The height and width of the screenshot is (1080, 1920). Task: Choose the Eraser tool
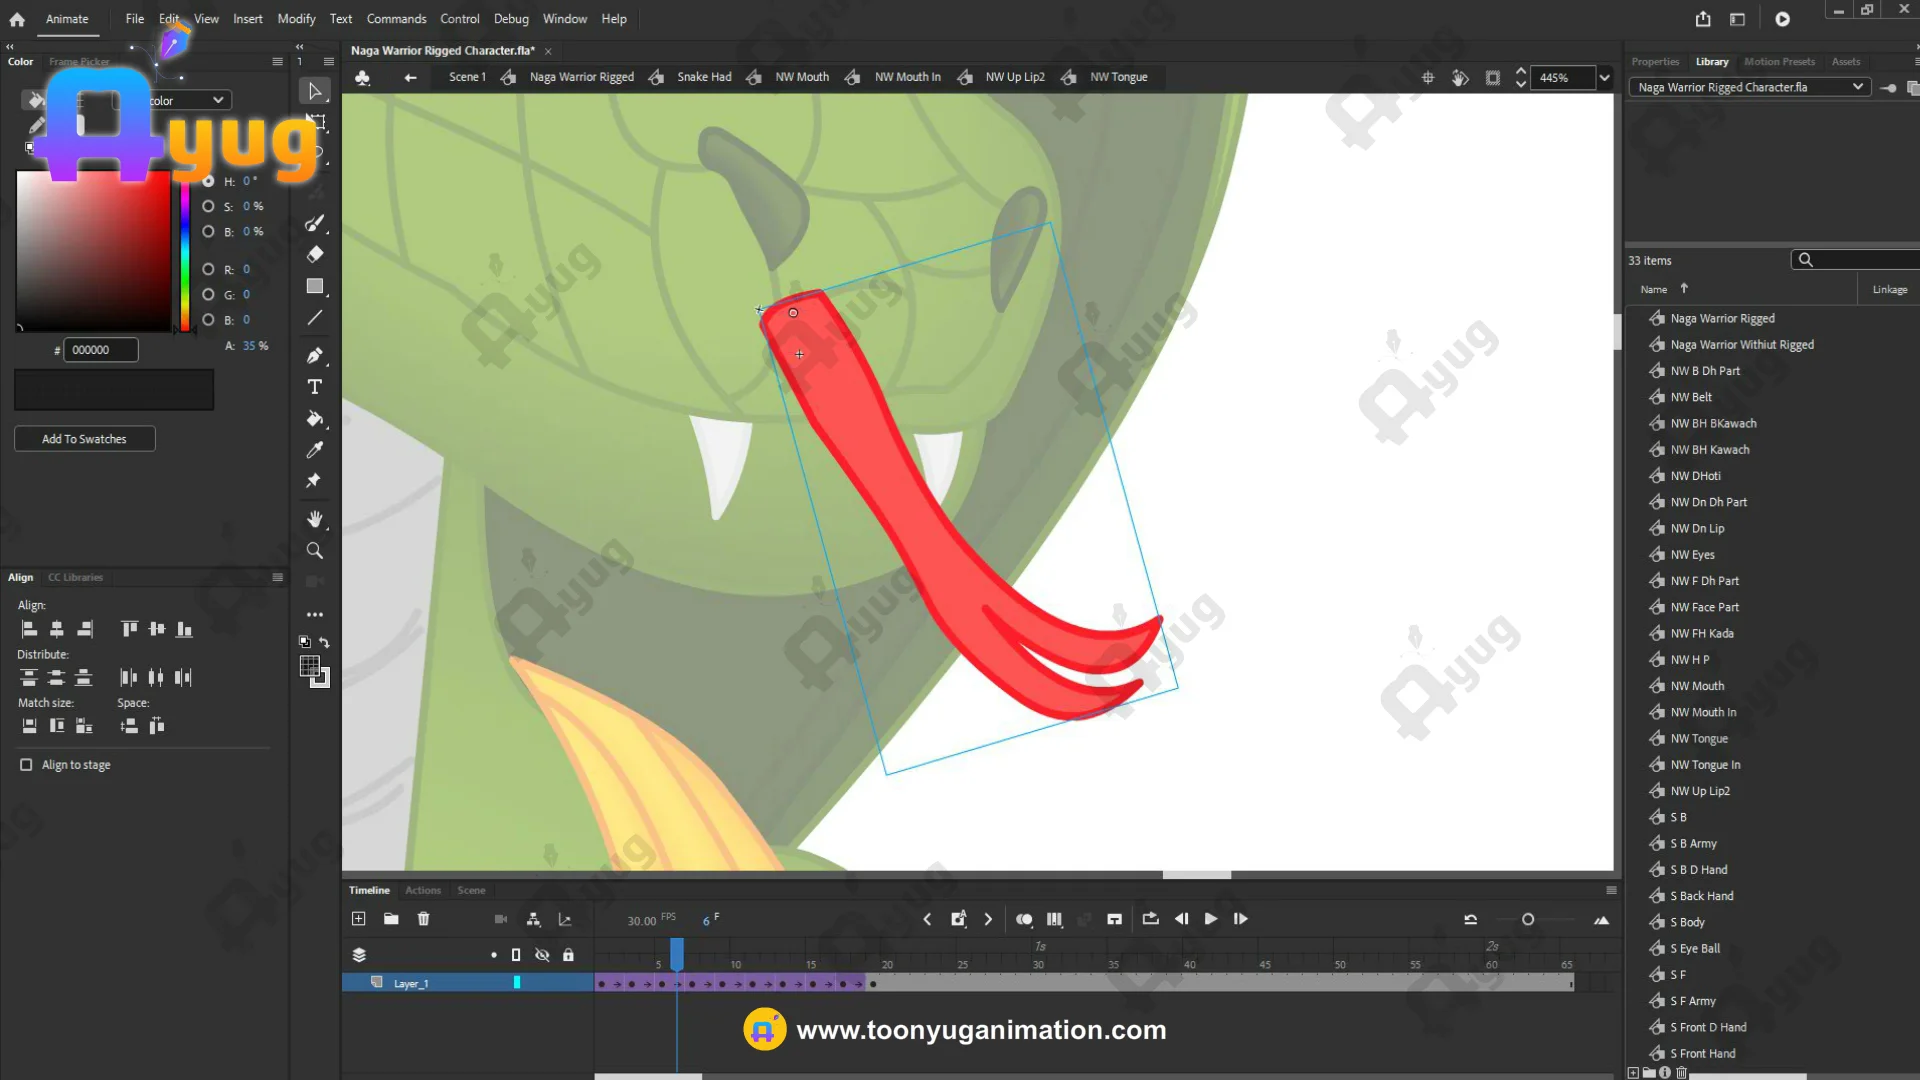[315, 254]
